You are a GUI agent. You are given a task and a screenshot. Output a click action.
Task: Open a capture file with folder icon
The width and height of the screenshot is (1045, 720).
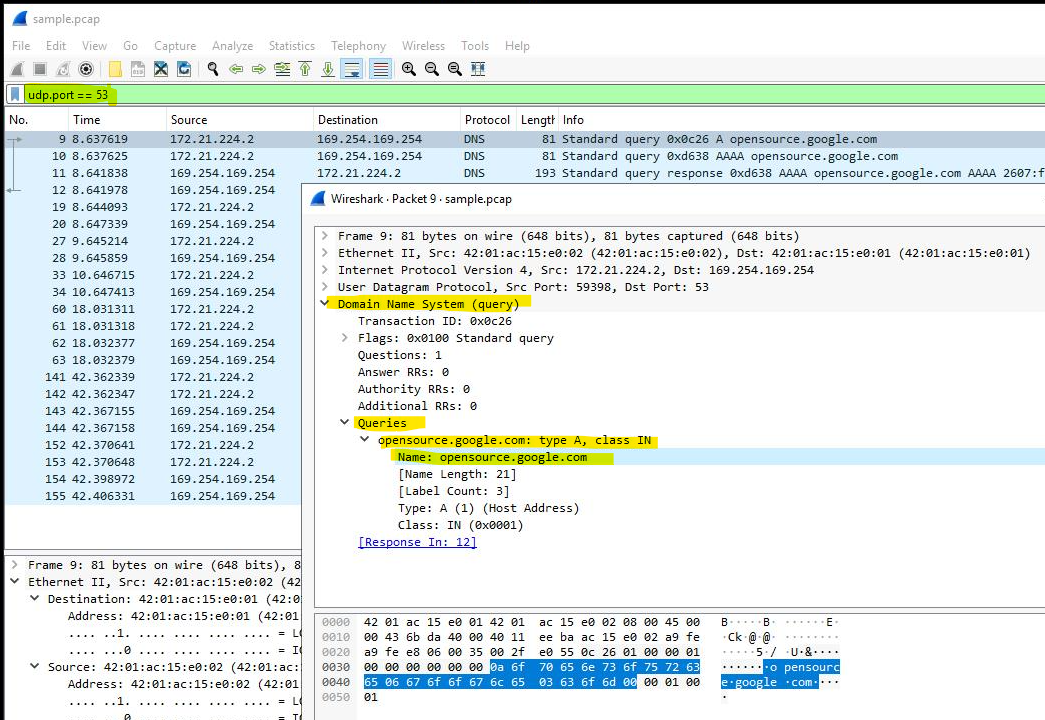click(115, 69)
